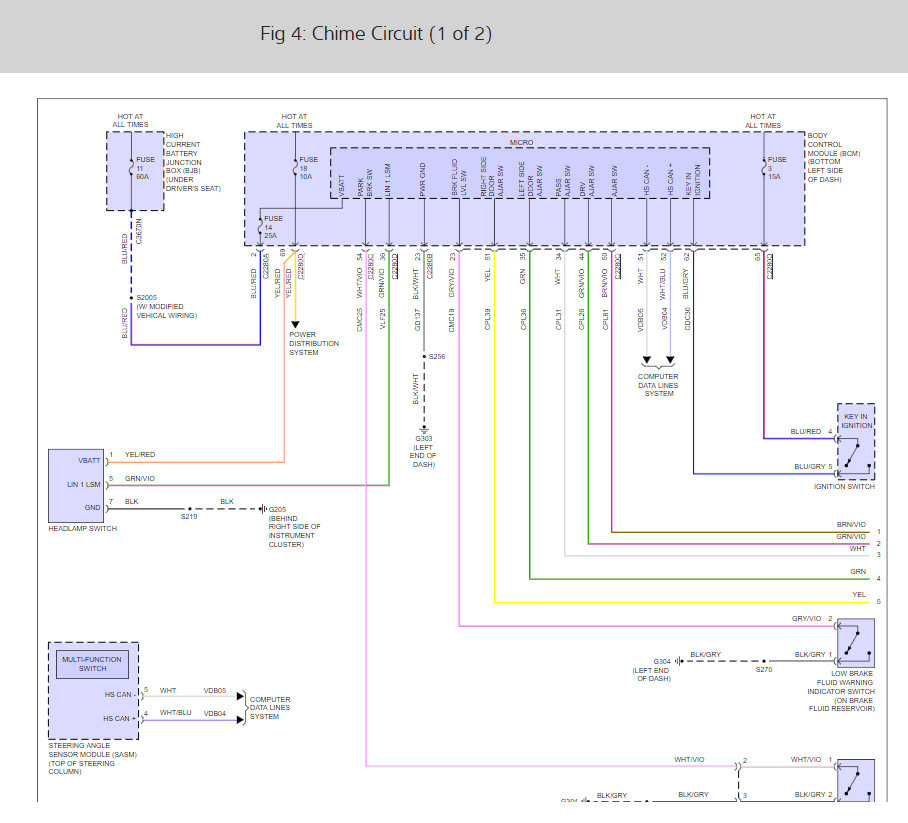Click the S270 splice label
This screenshot has width=908, height=823.
pos(764,670)
